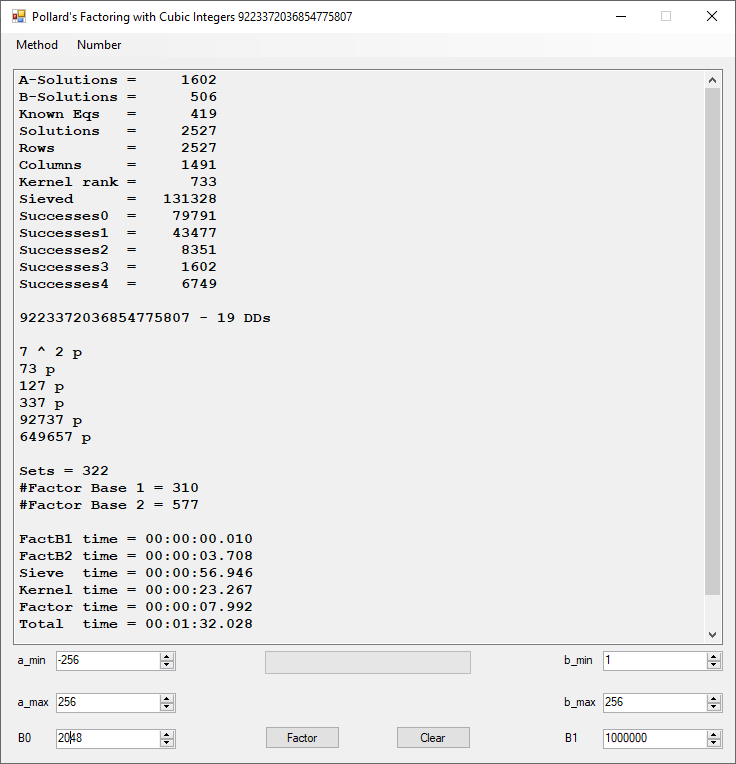Open the Method menu
736x764 pixels.
[x=37, y=45]
